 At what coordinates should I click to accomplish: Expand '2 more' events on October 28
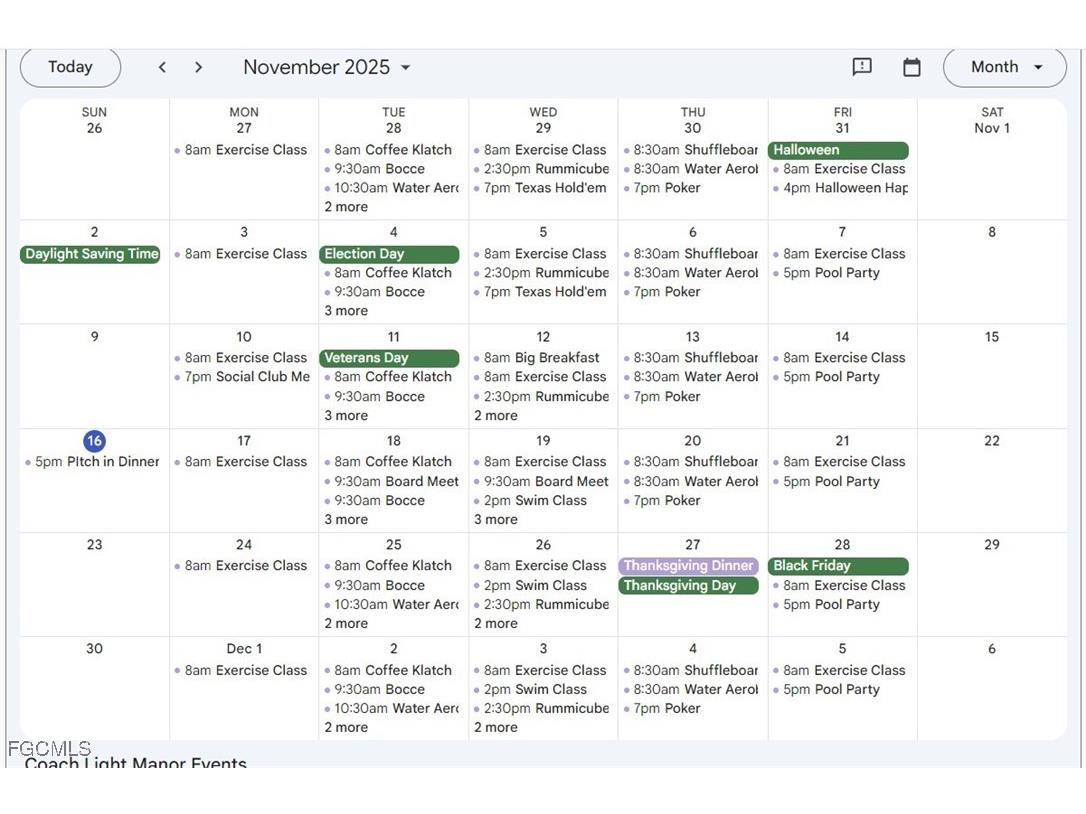point(346,207)
